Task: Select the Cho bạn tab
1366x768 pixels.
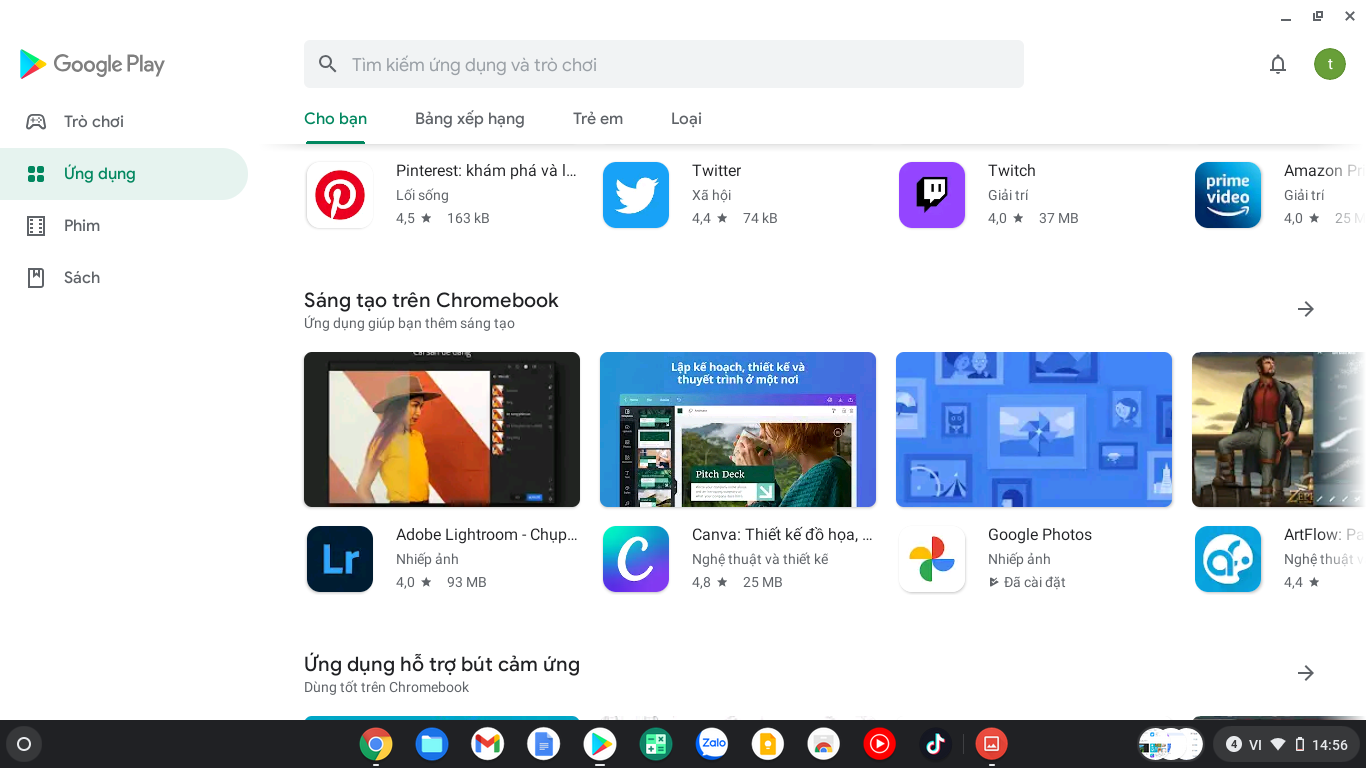Action: click(x=335, y=118)
